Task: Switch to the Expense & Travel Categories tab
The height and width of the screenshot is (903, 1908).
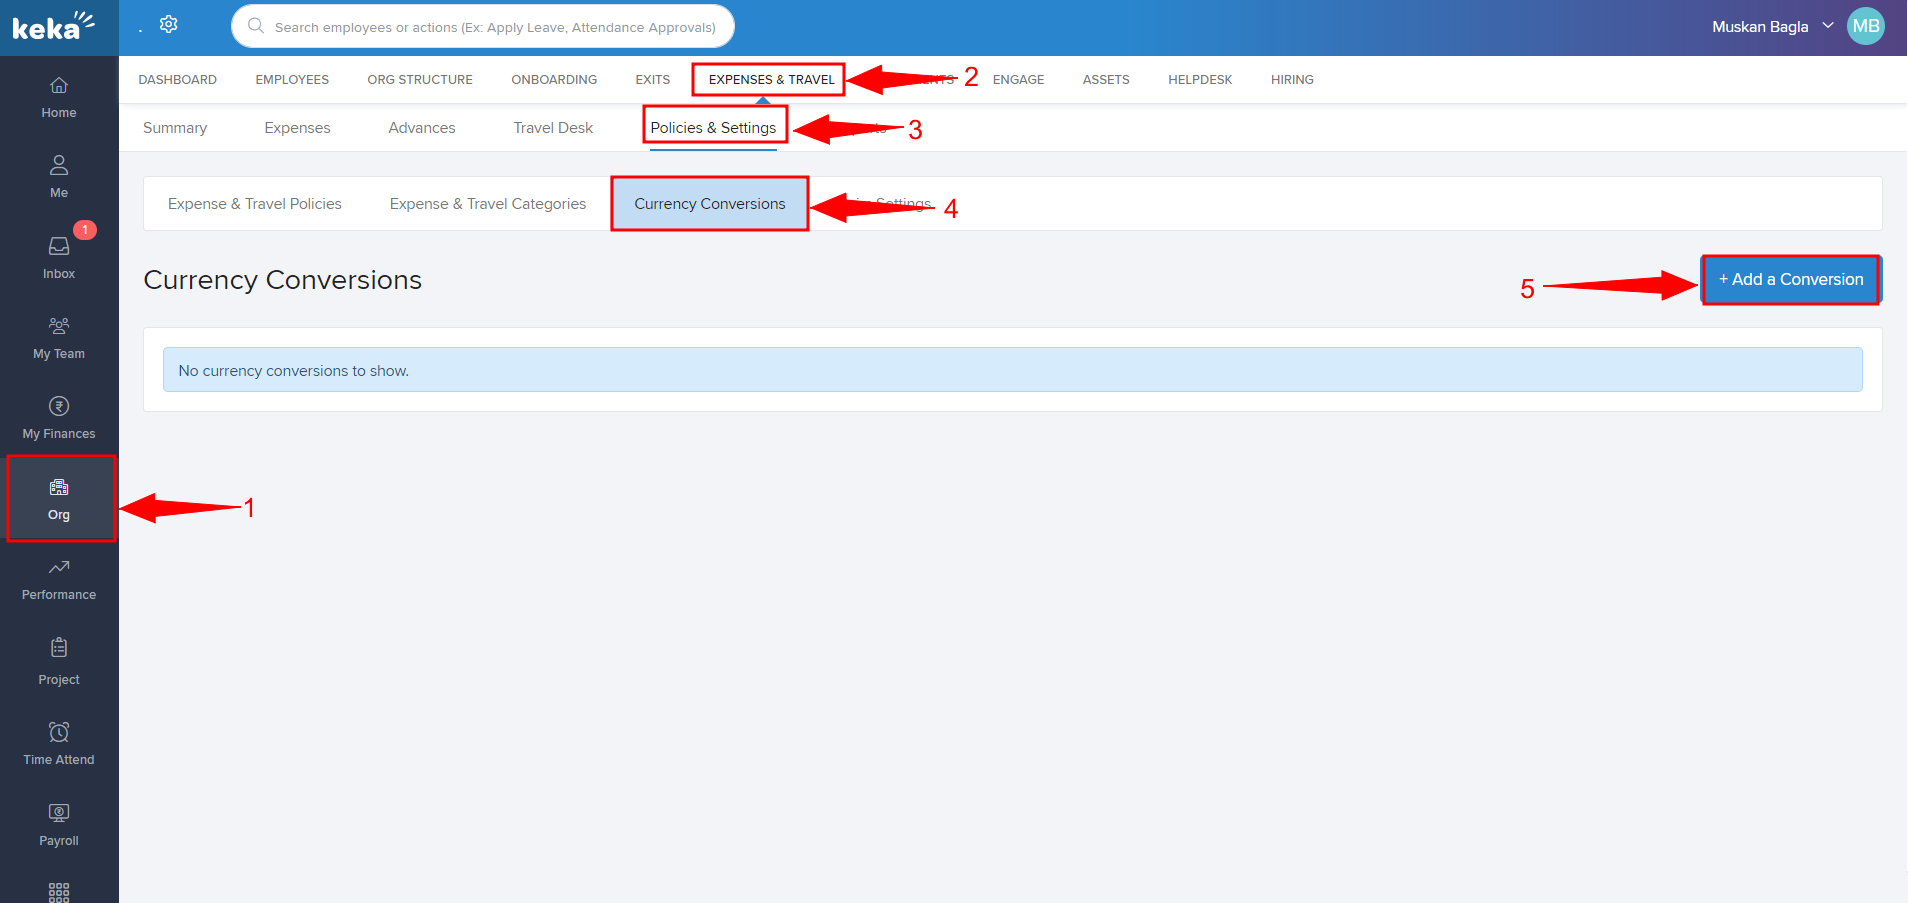Action: click(488, 204)
